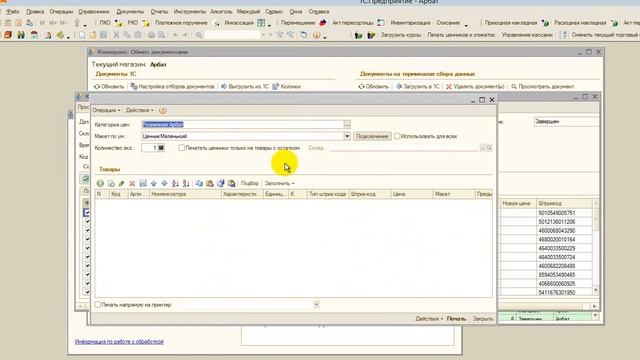Click Просмотреть документ in exchange window
640x360 pixels.
tap(543, 87)
